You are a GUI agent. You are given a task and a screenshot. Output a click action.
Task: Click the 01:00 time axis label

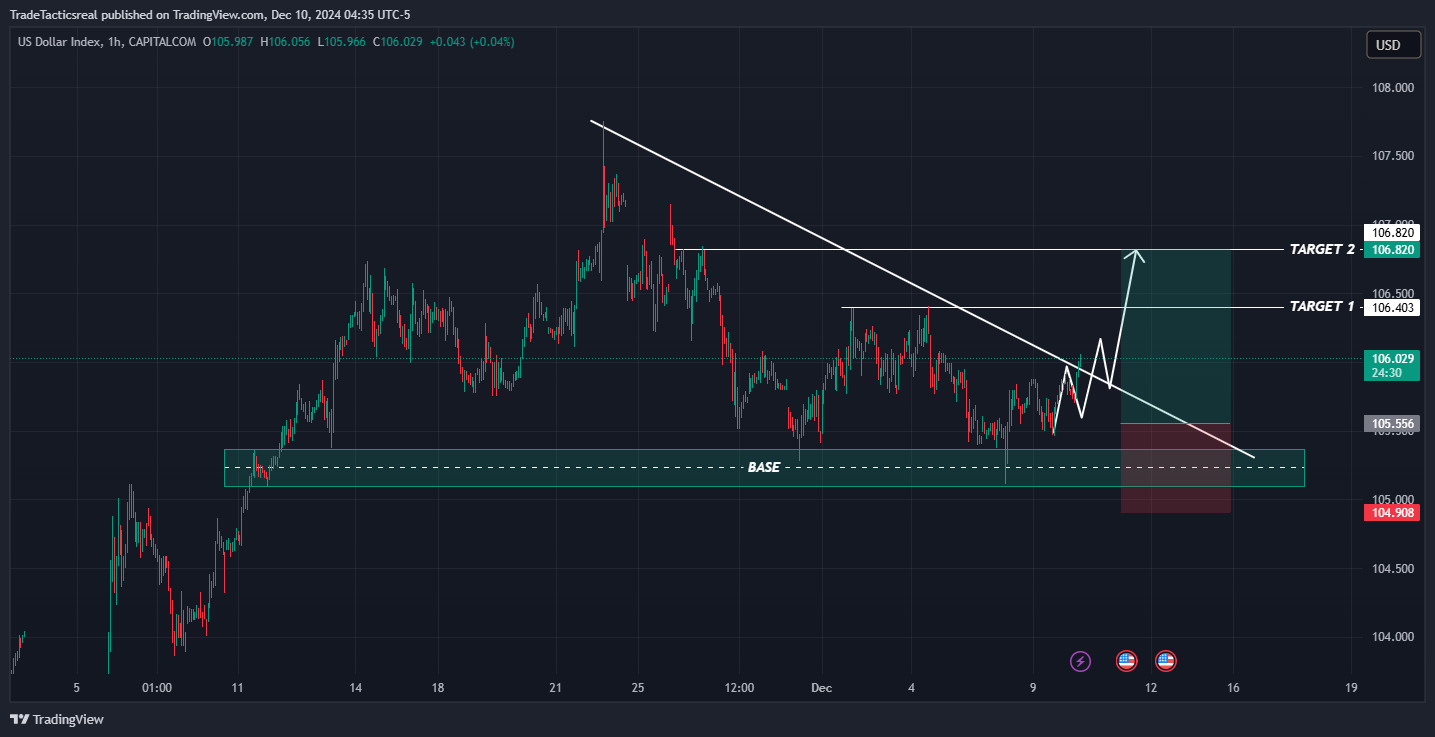pos(157,688)
